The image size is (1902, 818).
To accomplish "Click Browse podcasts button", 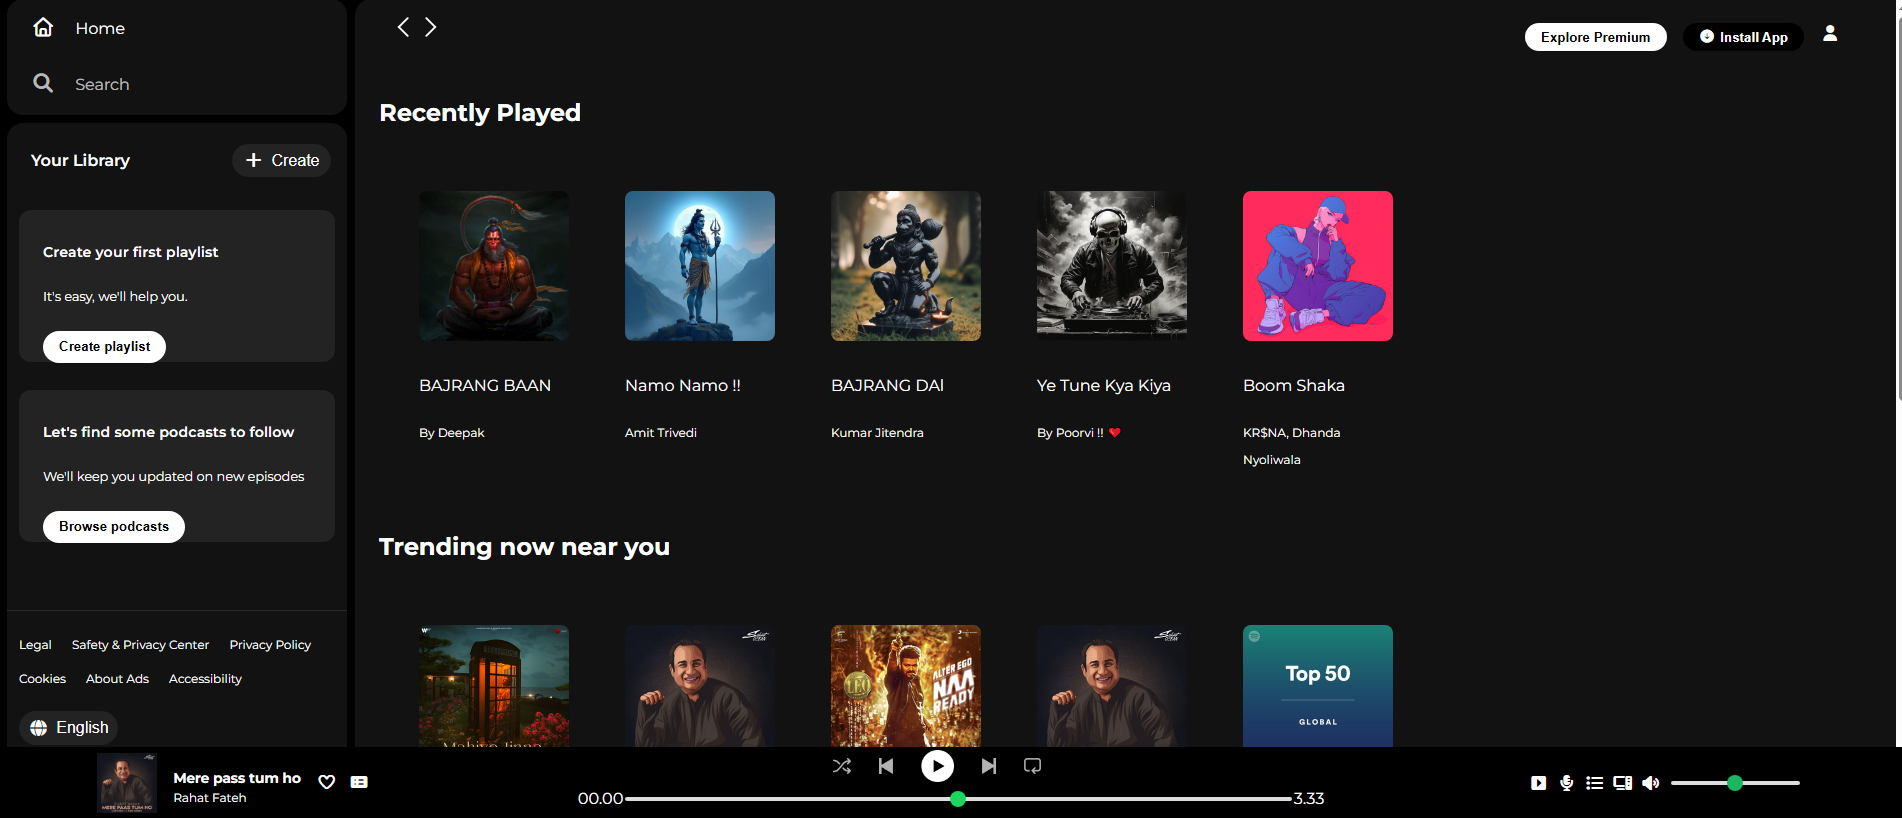I will point(114,526).
